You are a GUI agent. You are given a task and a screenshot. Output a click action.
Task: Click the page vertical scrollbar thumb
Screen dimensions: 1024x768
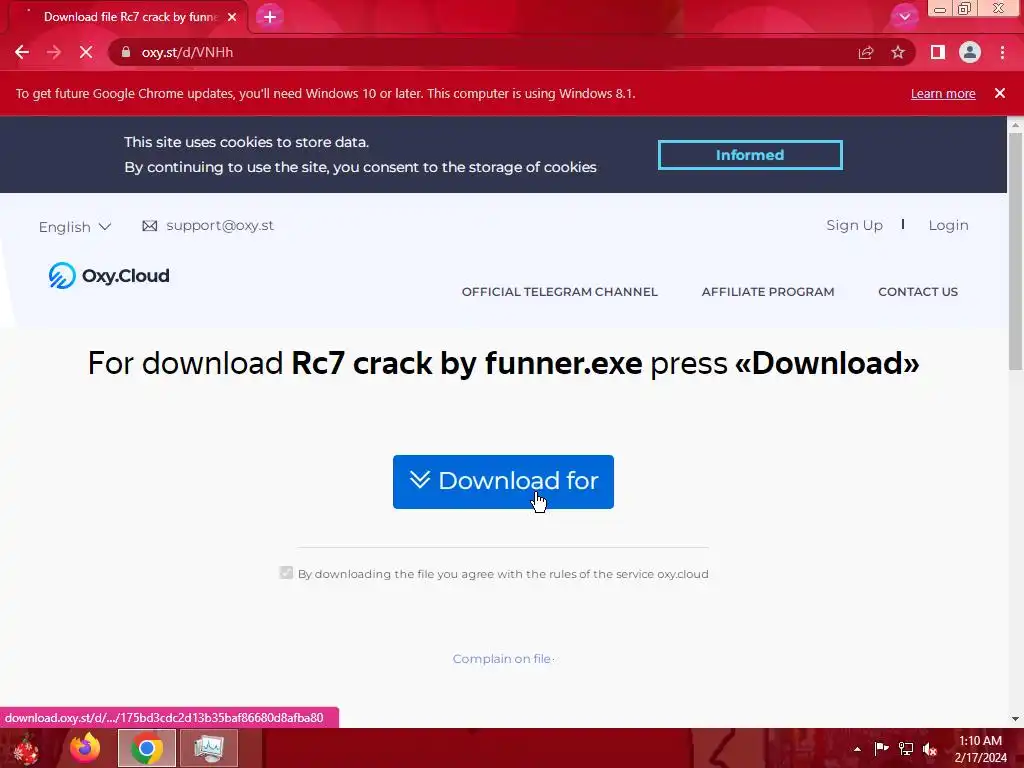(x=1016, y=251)
